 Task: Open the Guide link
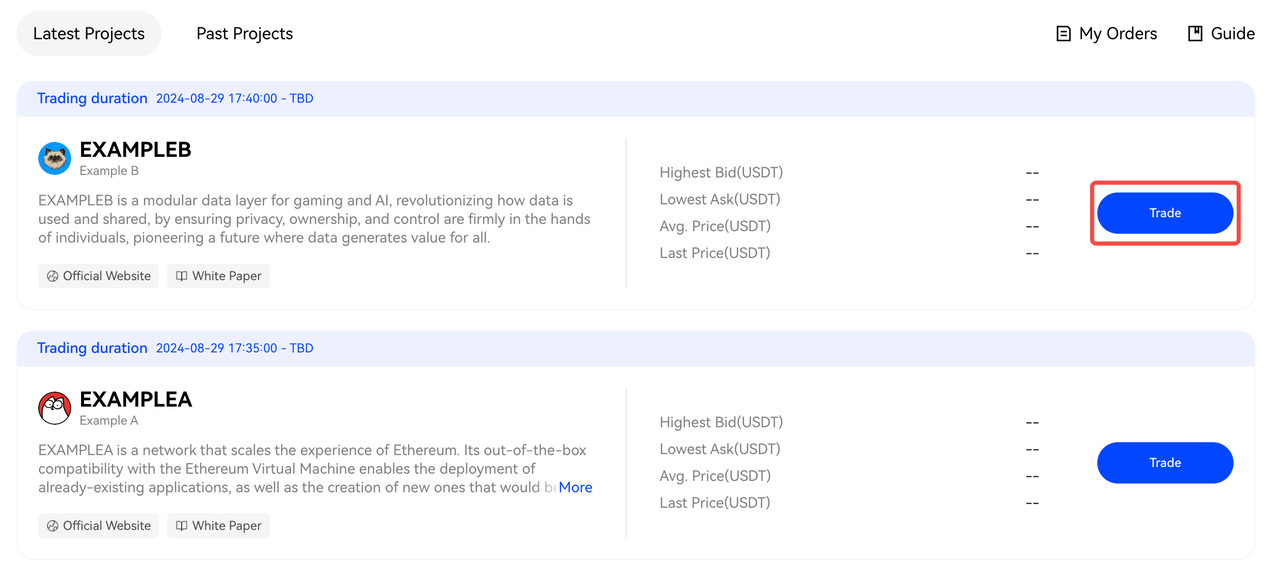[x=1232, y=34]
